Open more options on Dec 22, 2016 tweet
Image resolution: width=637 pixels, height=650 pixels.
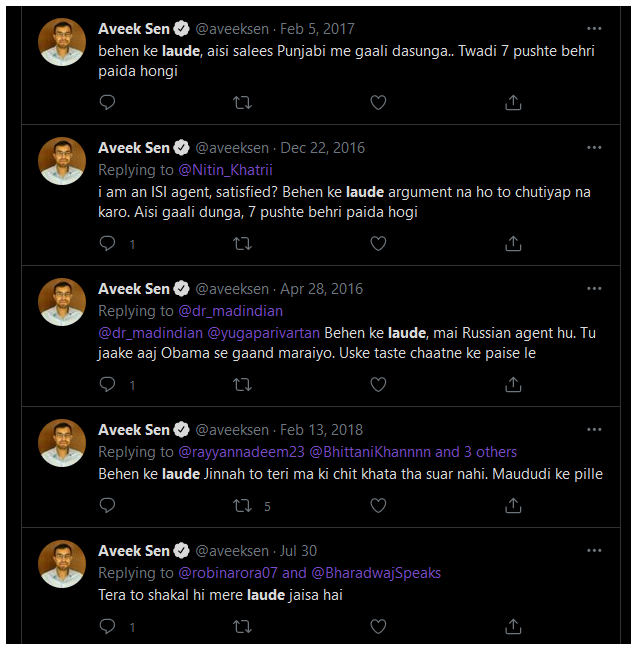point(595,147)
